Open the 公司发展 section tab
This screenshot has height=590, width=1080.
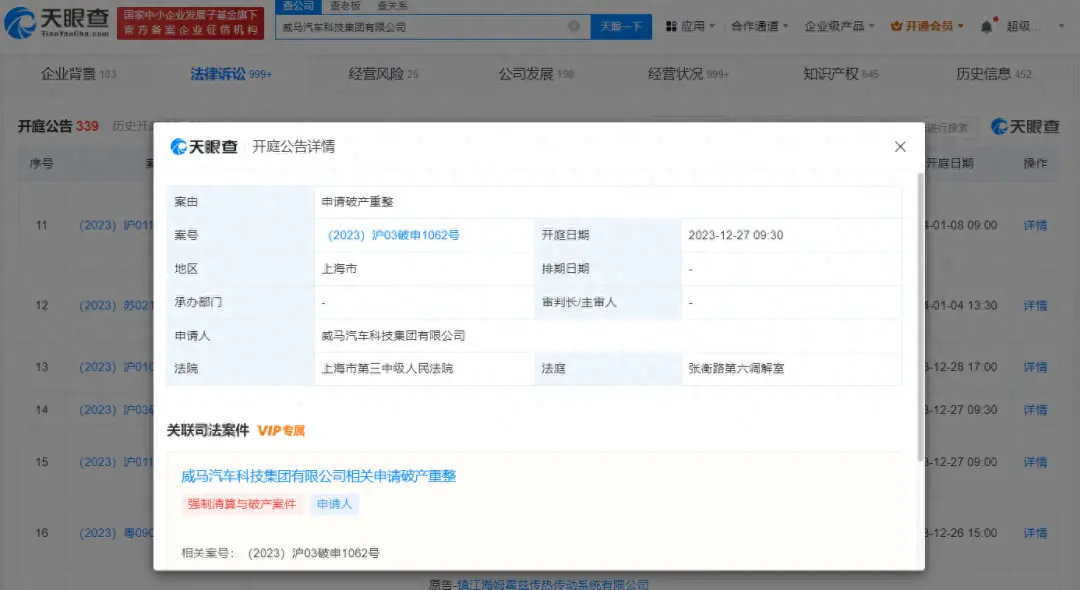pyautogui.click(x=536, y=74)
